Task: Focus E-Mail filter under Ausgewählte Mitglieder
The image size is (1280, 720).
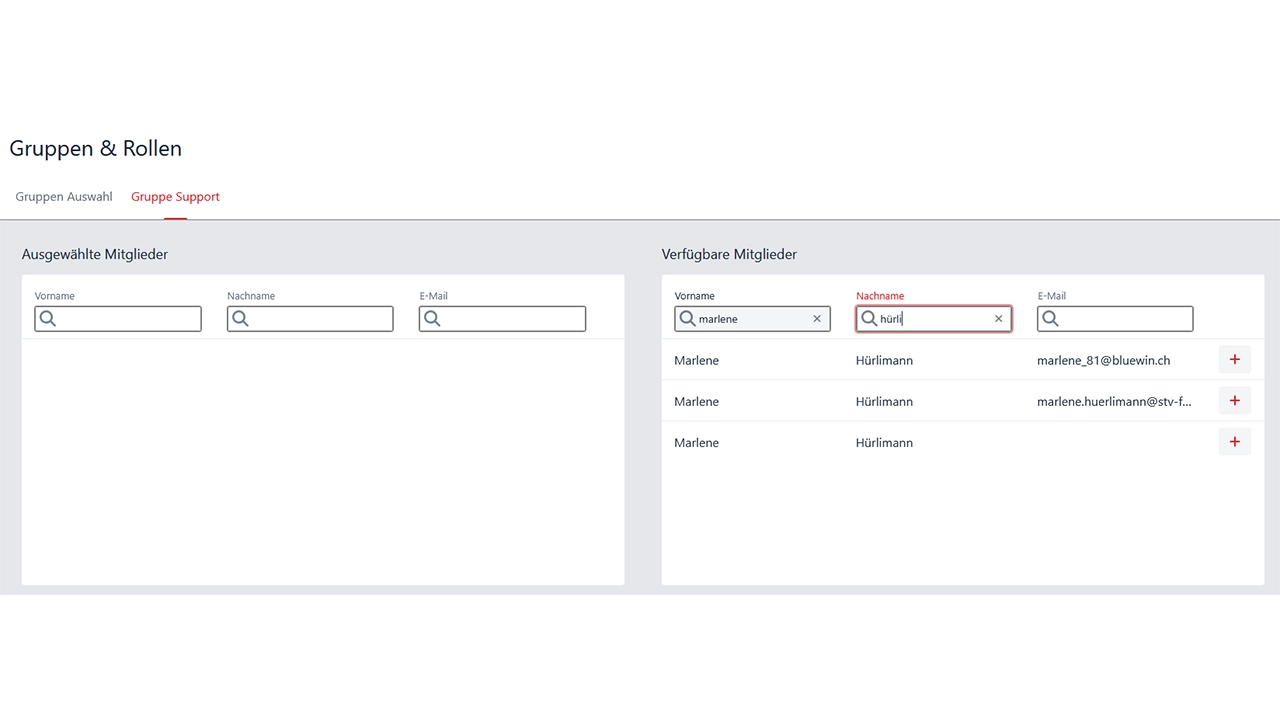Action: point(502,319)
